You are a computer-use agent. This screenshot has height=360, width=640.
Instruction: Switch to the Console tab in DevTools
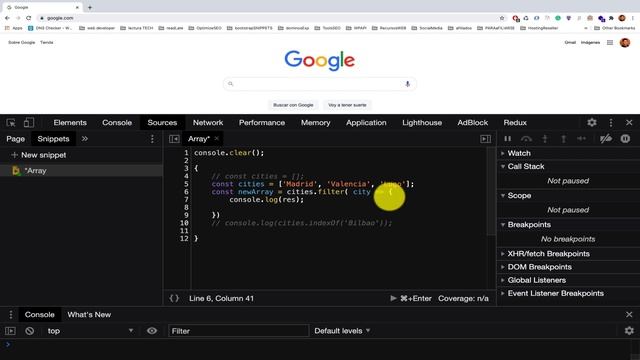pos(117,122)
